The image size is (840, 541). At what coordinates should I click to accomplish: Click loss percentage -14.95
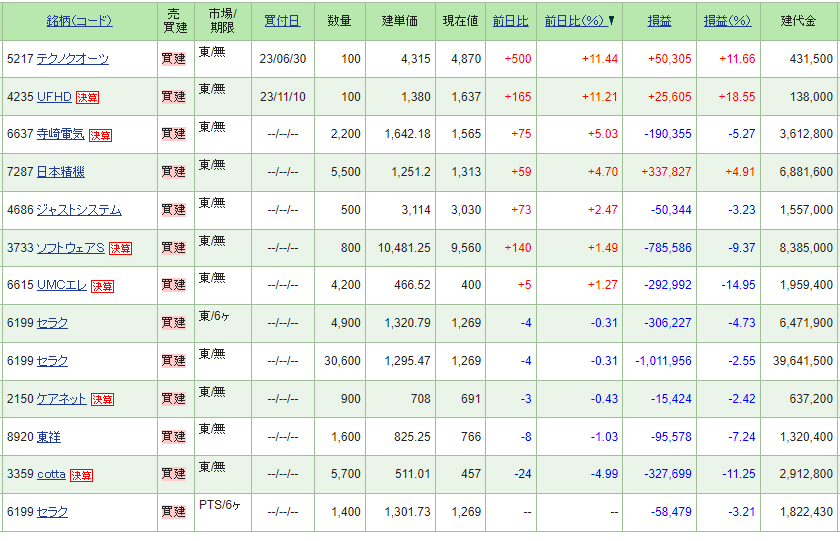tap(738, 285)
